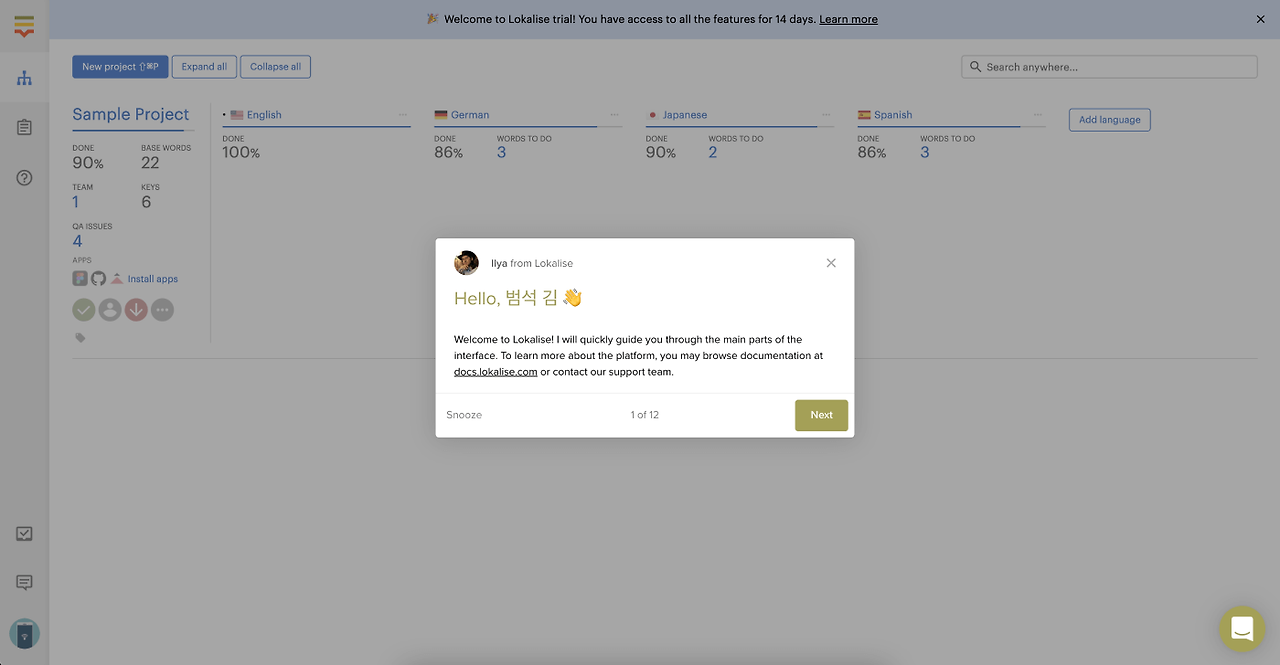Toggle the person circle project action
The height and width of the screenshot is (665, 1280).
click(x=110, y=309)
